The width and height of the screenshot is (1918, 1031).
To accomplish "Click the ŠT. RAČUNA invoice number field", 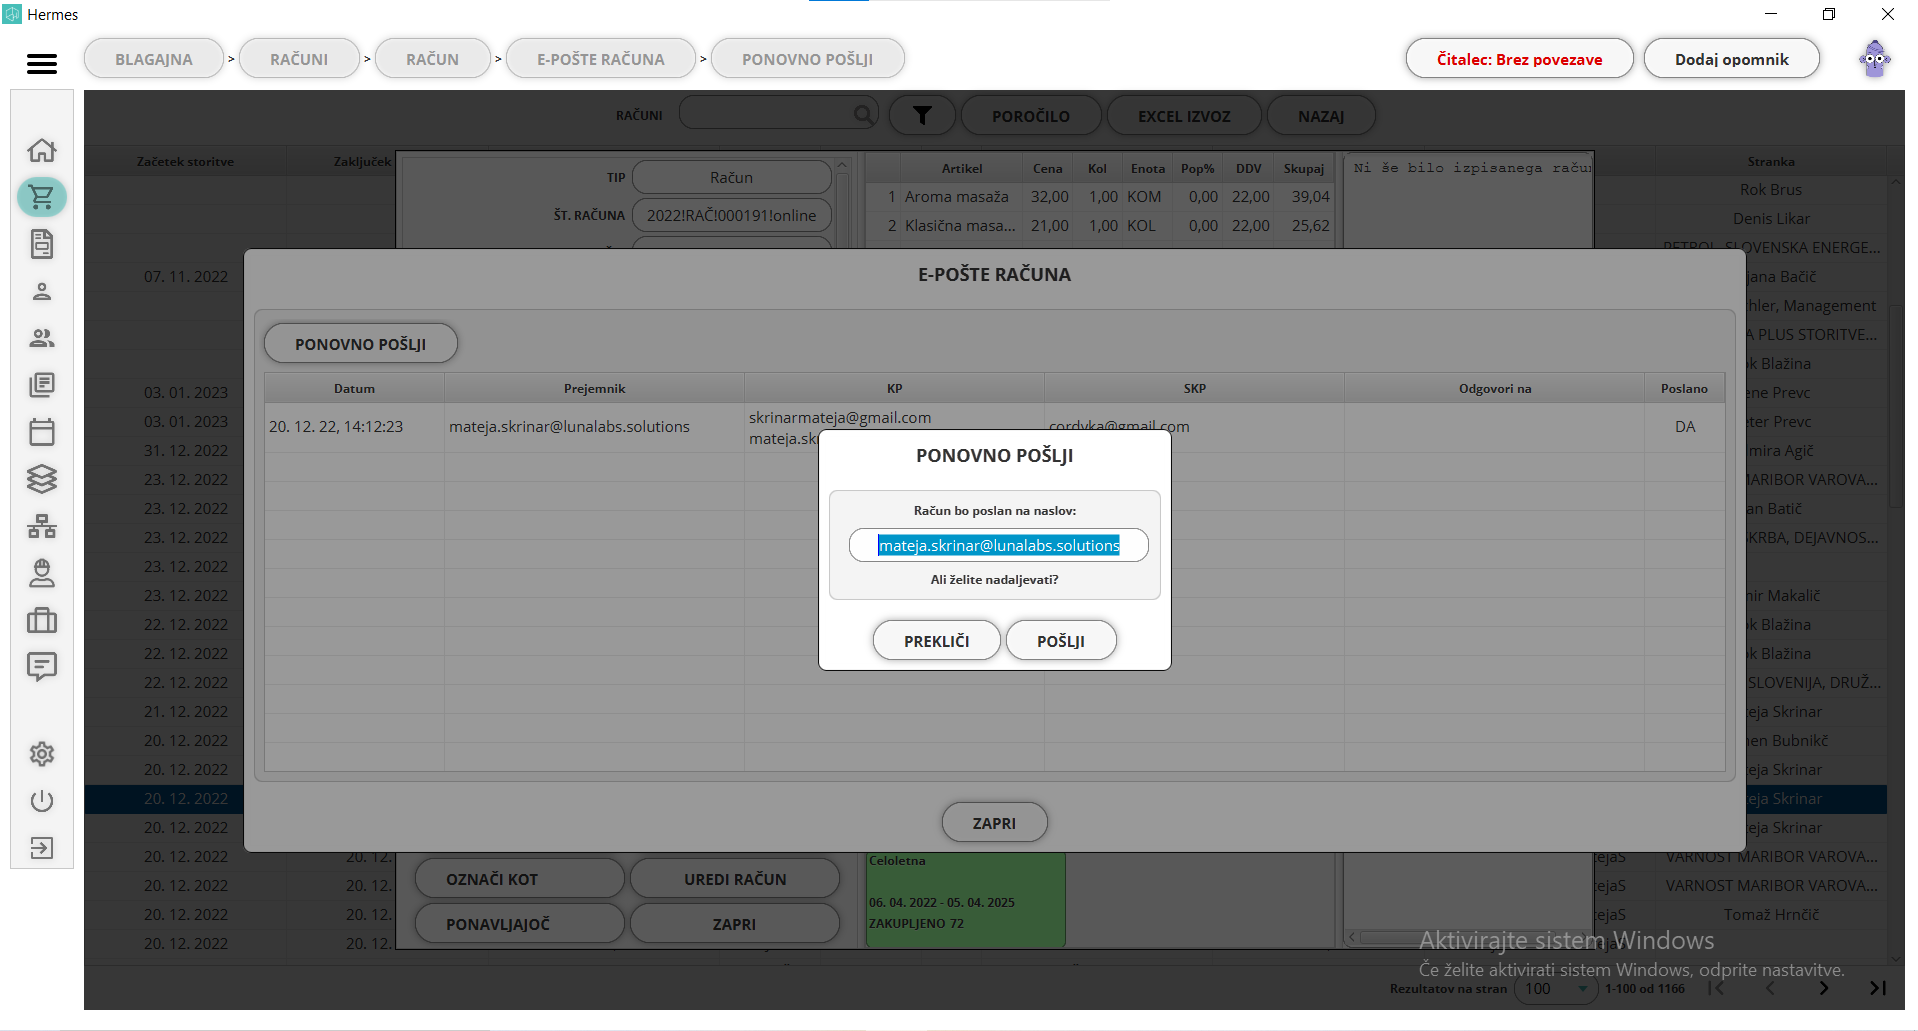I will 731,215.
